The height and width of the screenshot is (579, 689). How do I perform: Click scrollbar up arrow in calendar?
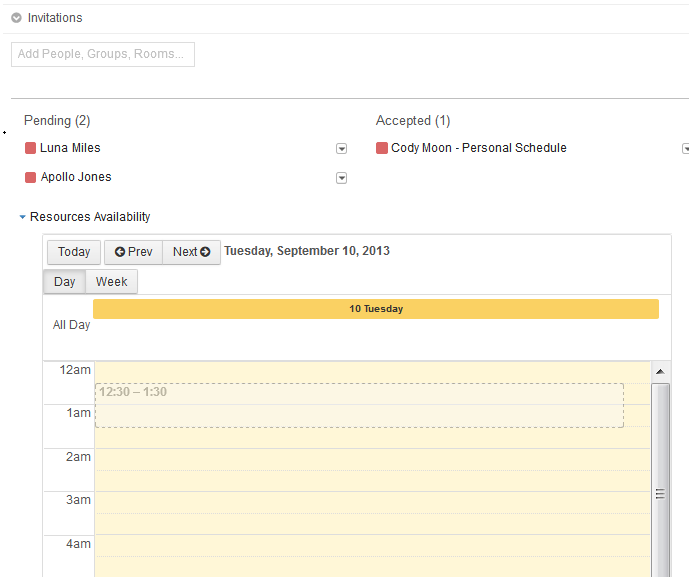pos(660,372)
